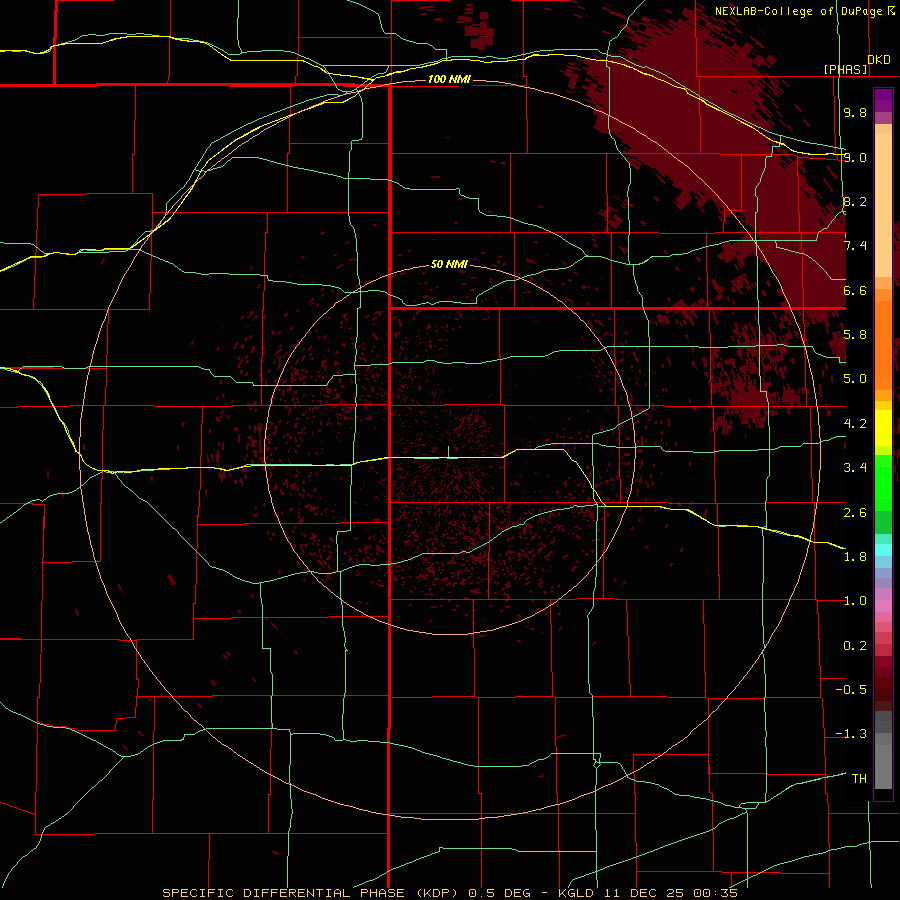The height and width of the screenshot is (900, 900).
Task: Select the -0.5 scale label
Action: (851, 690)
